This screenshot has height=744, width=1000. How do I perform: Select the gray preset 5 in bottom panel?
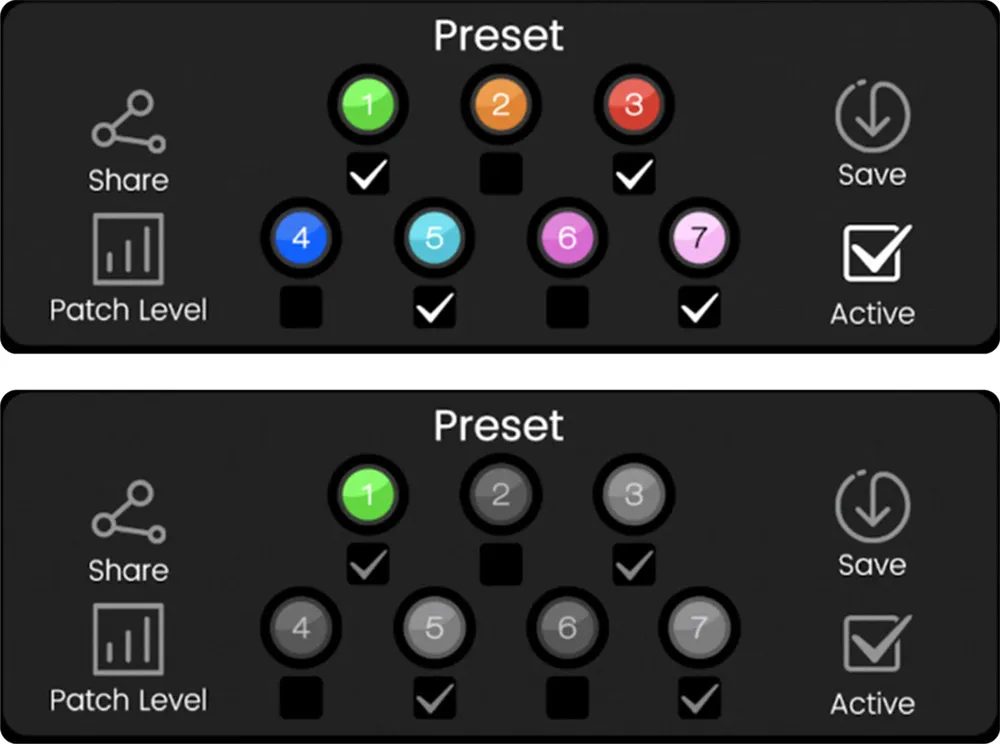point(434,628)
